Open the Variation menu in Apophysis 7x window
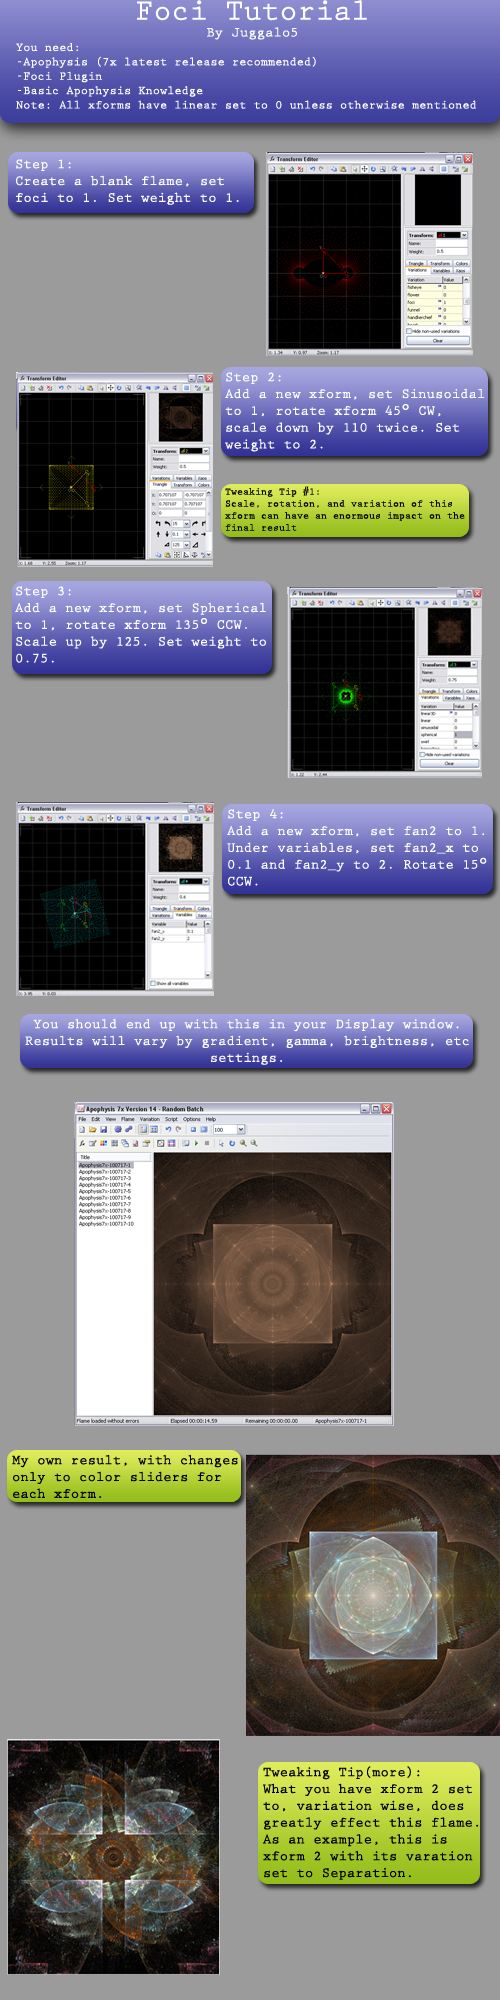Viewport: 500px width, 2000px height. pyautogui.click(x=150, y=1119)
